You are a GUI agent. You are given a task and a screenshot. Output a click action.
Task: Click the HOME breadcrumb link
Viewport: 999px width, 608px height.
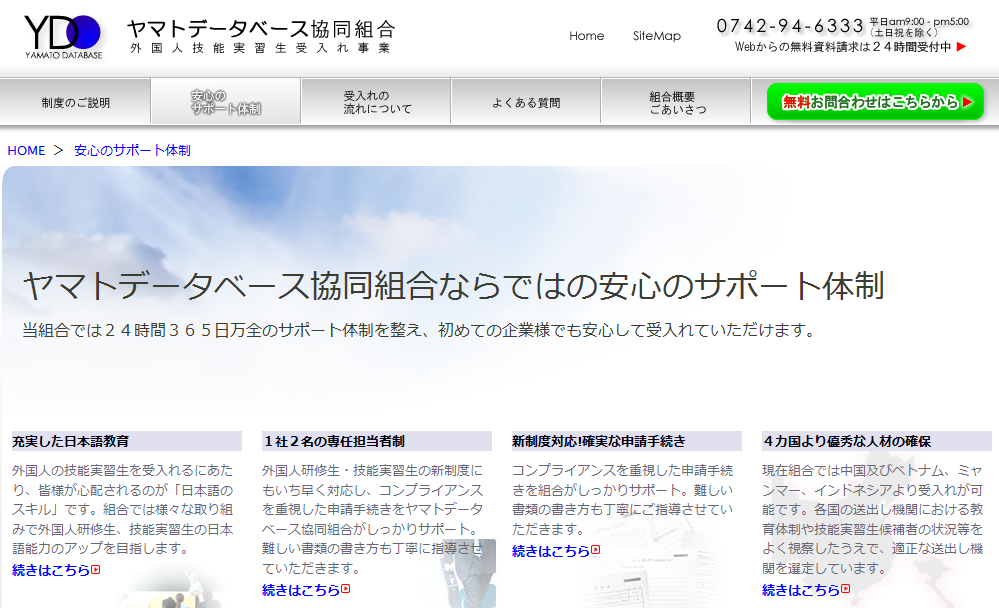(x=26, y=150)
